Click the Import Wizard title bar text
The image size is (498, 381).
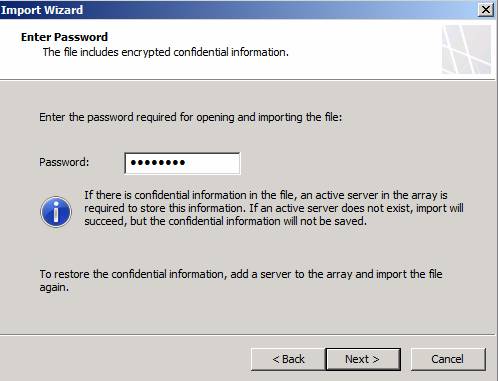click(x=42, y=10)
